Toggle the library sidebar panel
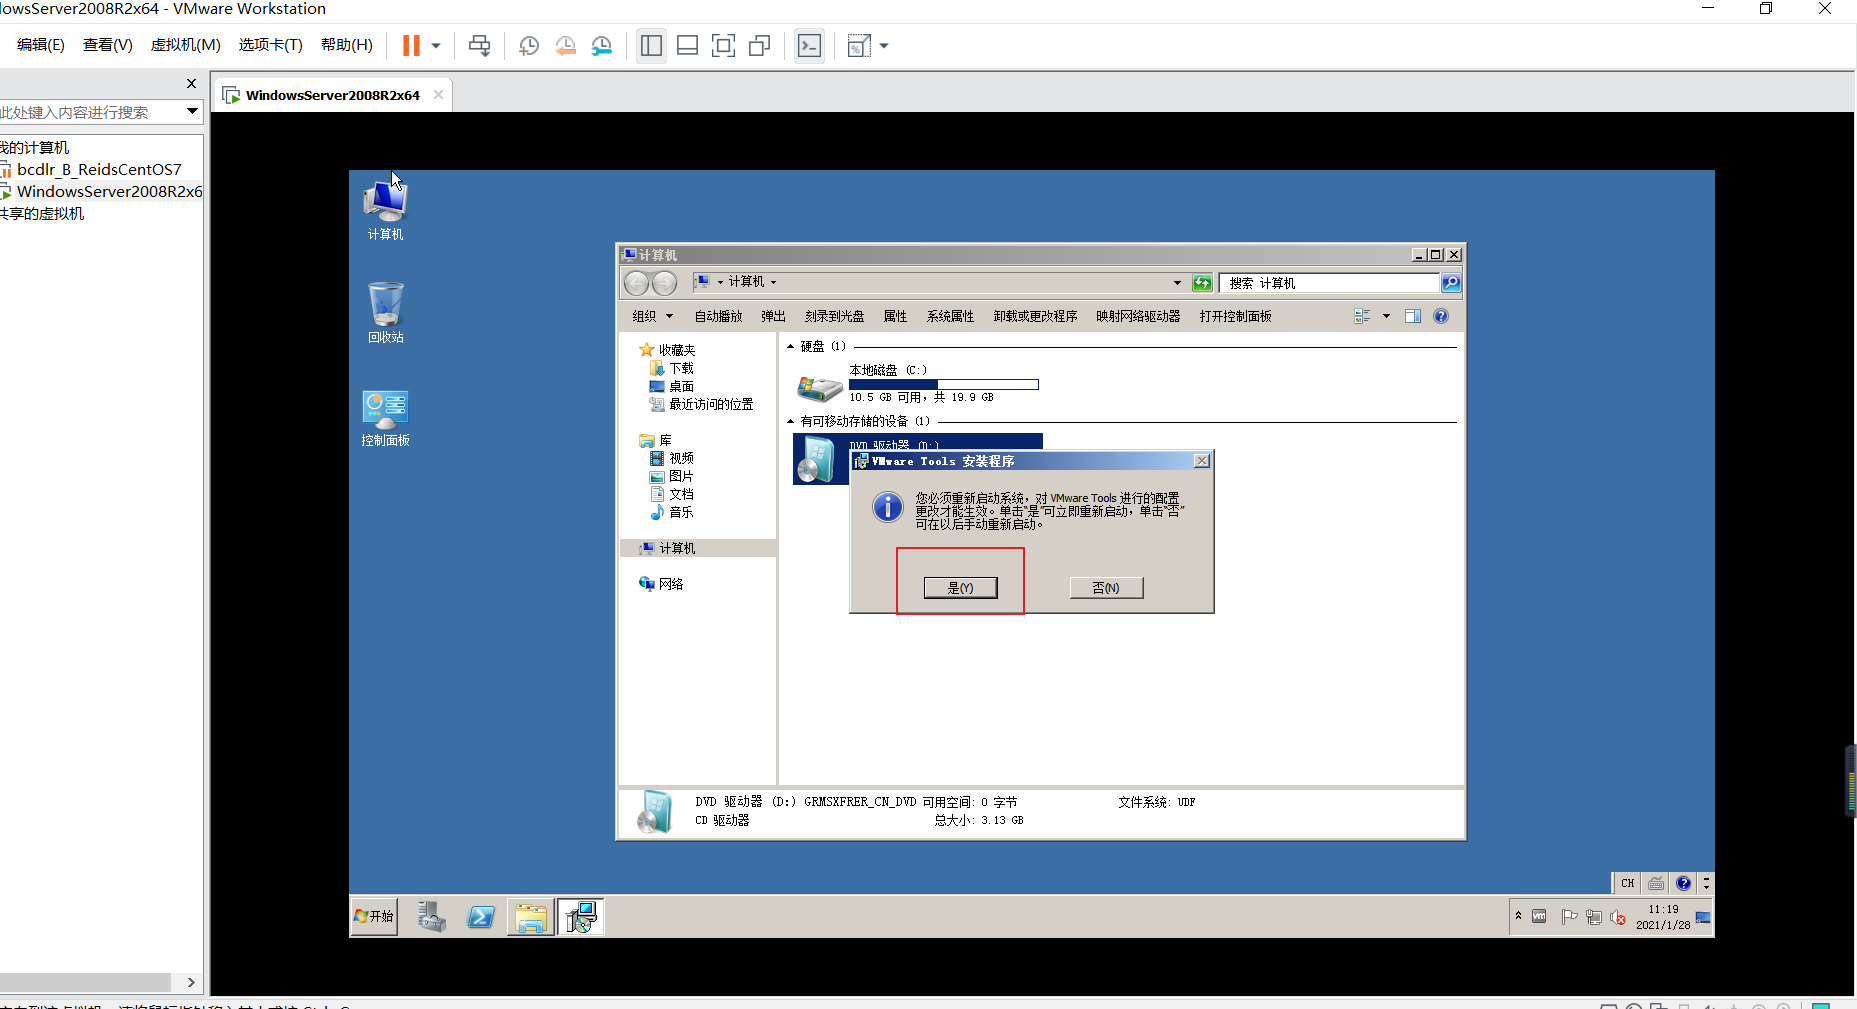 click(651, 45)
